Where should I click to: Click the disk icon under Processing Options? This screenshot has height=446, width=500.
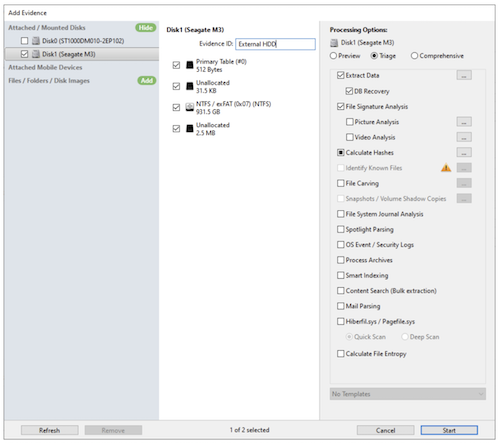(x=334, y=43)
